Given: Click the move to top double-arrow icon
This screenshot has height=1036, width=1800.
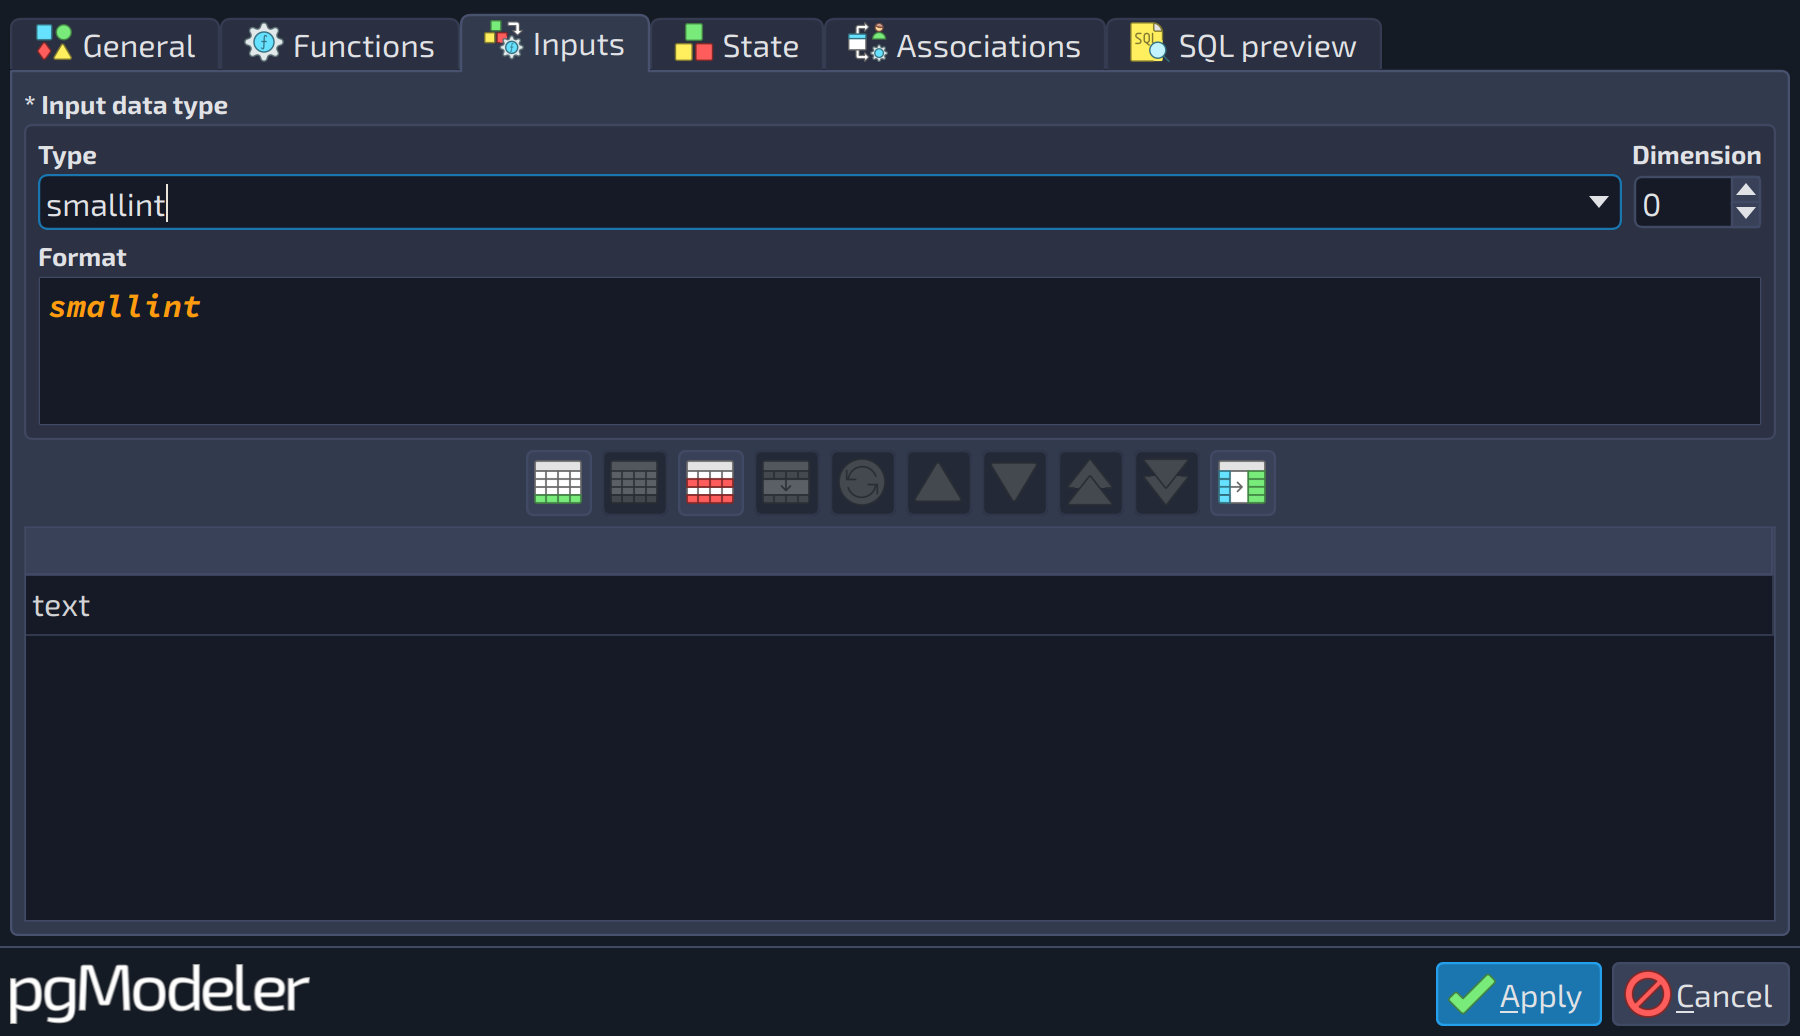Looking at the screenshot, I should (x=1090, y=483).
